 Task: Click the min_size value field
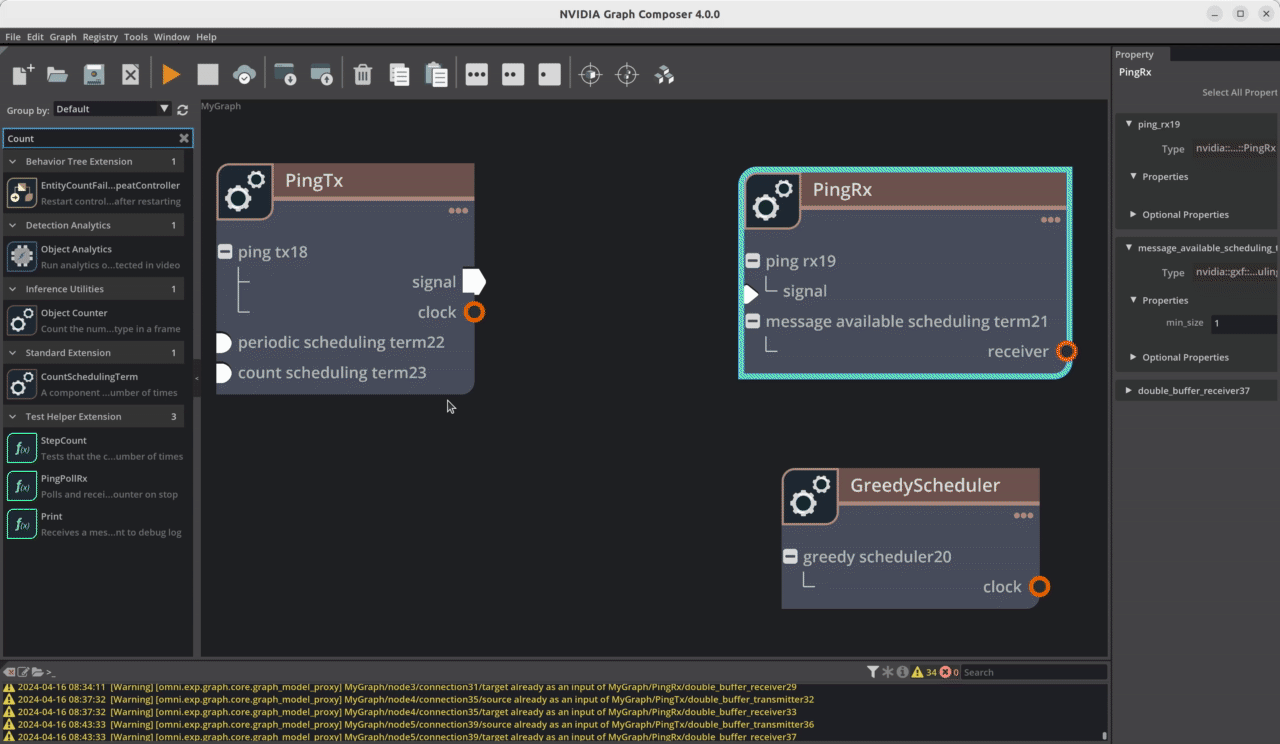click(x=1243, y=323)
